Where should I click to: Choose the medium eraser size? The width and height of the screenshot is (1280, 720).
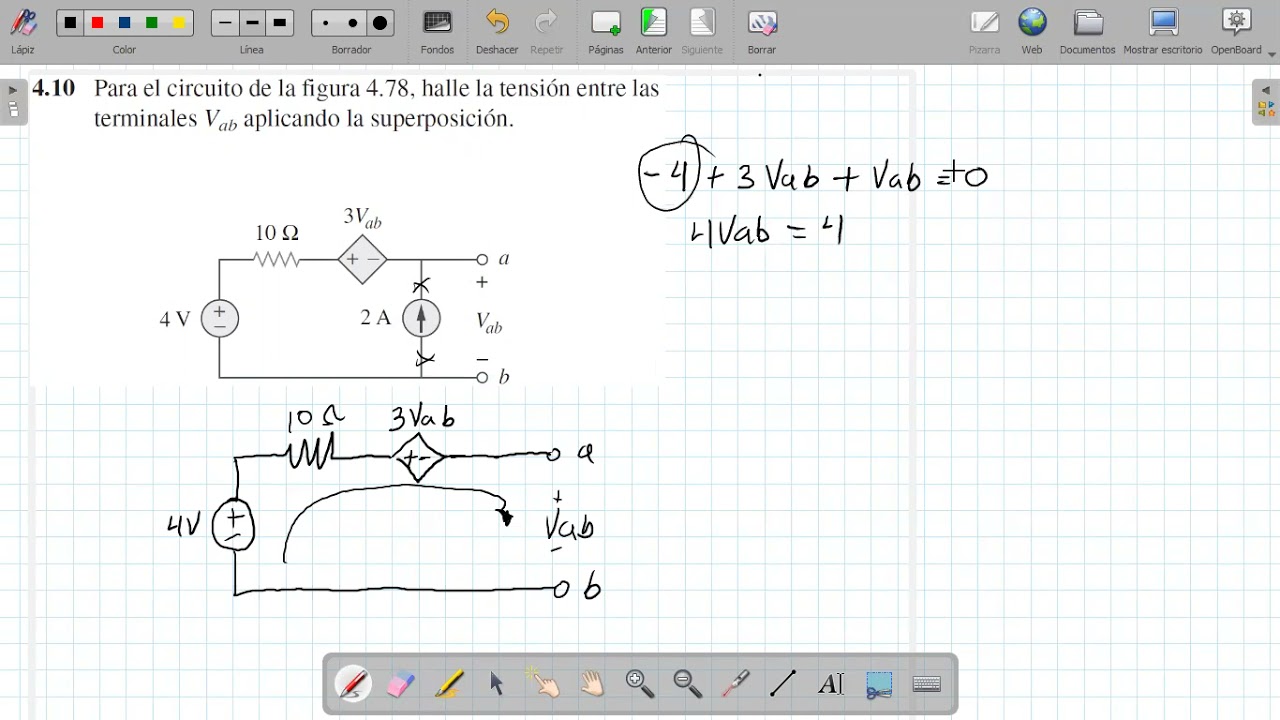pyautogui.click(x=352, y=23)
